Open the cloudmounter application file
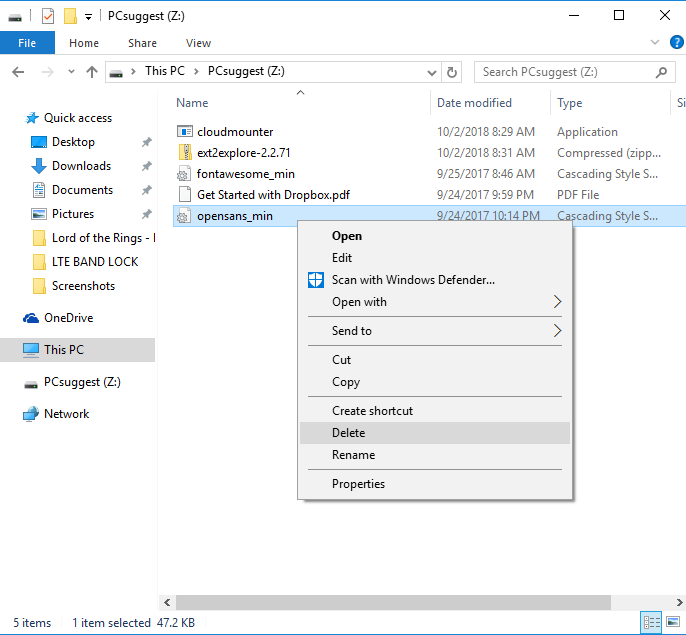Screen dimensions: 686x635 235,132
